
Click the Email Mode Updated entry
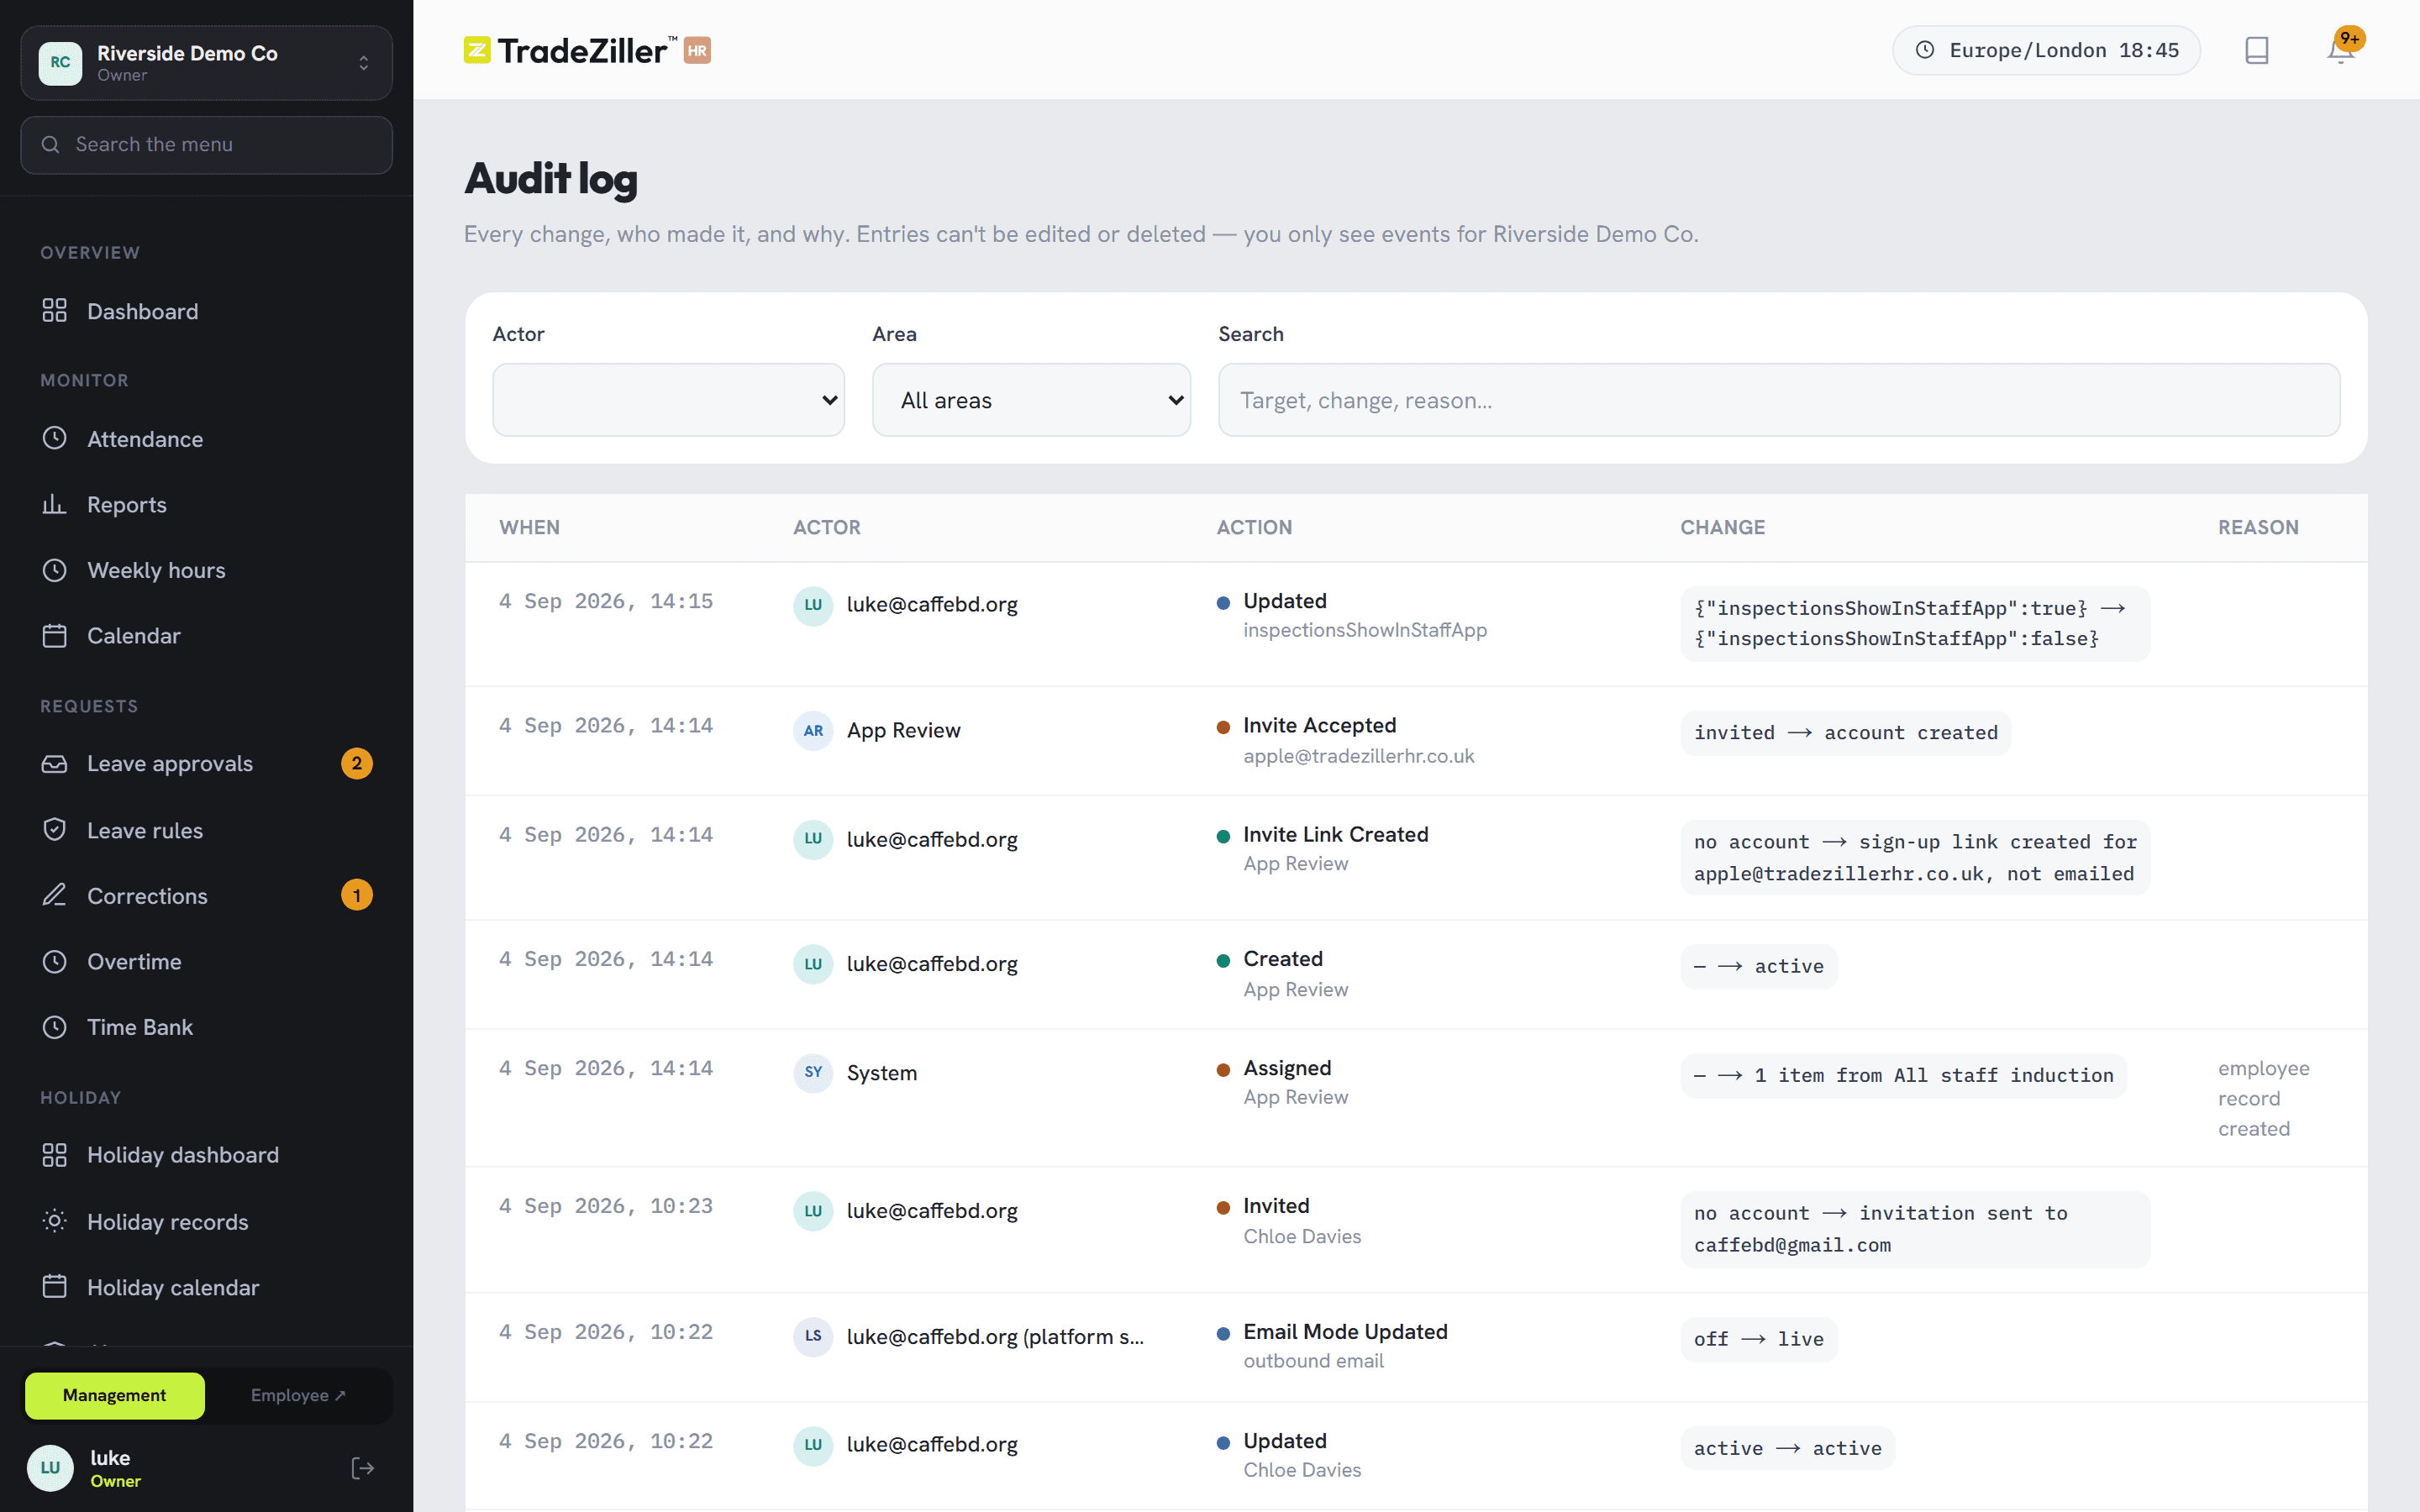1345,1332
